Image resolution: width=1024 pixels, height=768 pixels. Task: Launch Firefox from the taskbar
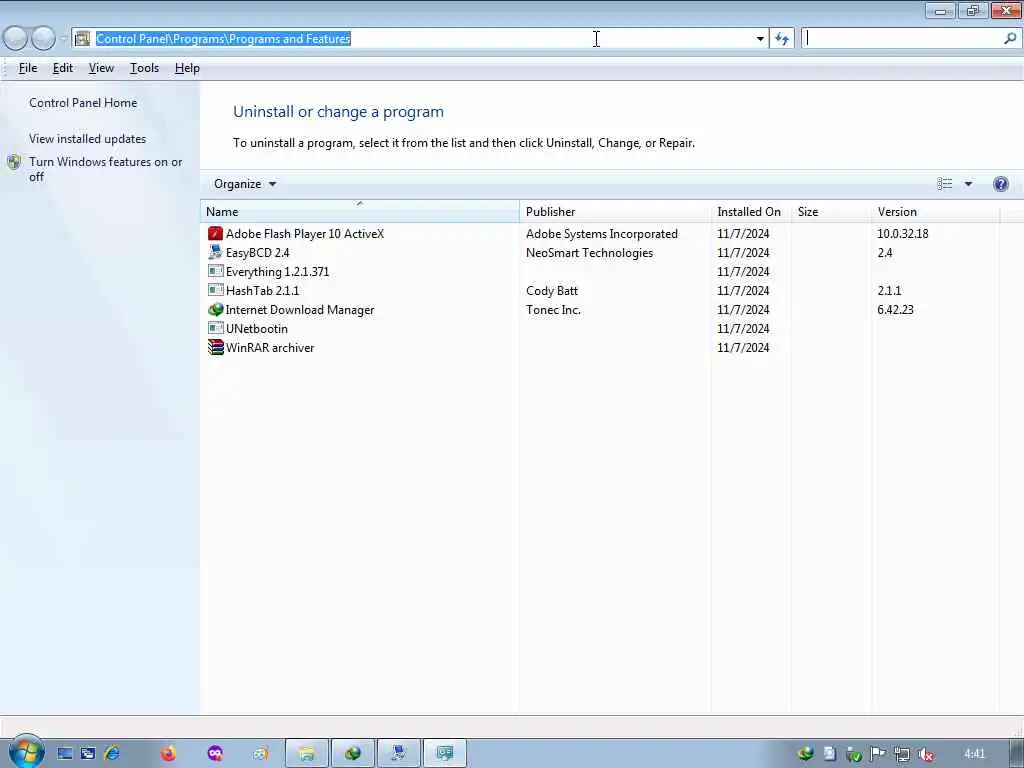click(168, 754)
